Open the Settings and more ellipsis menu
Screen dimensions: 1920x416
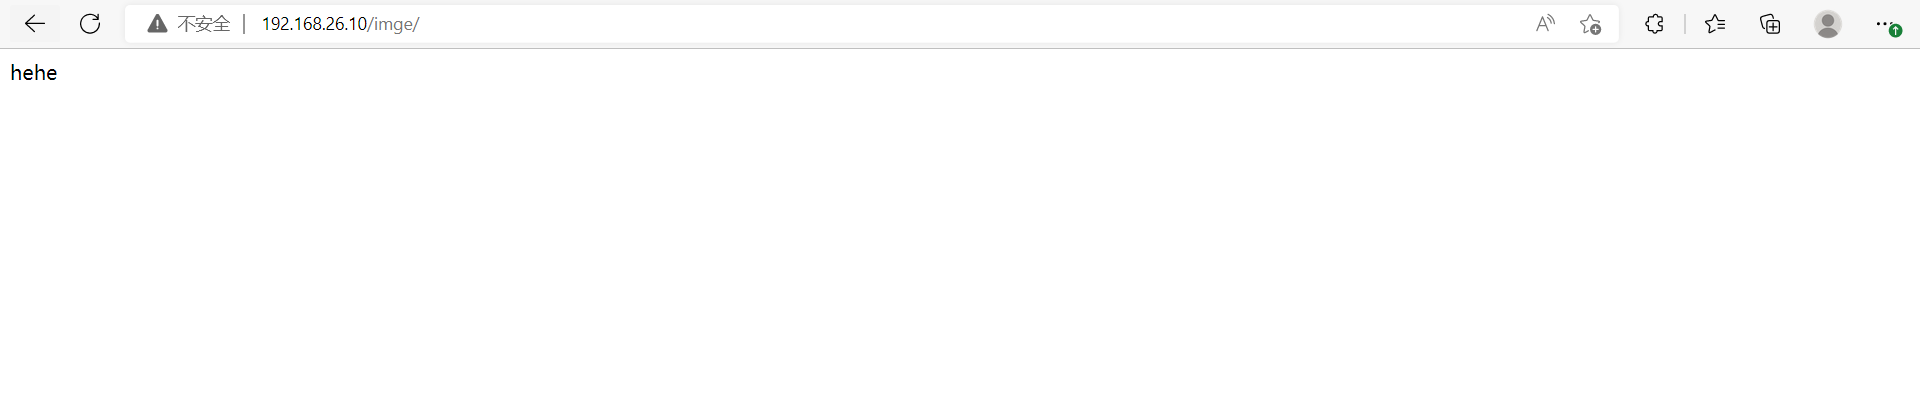tap(1883, 24)
